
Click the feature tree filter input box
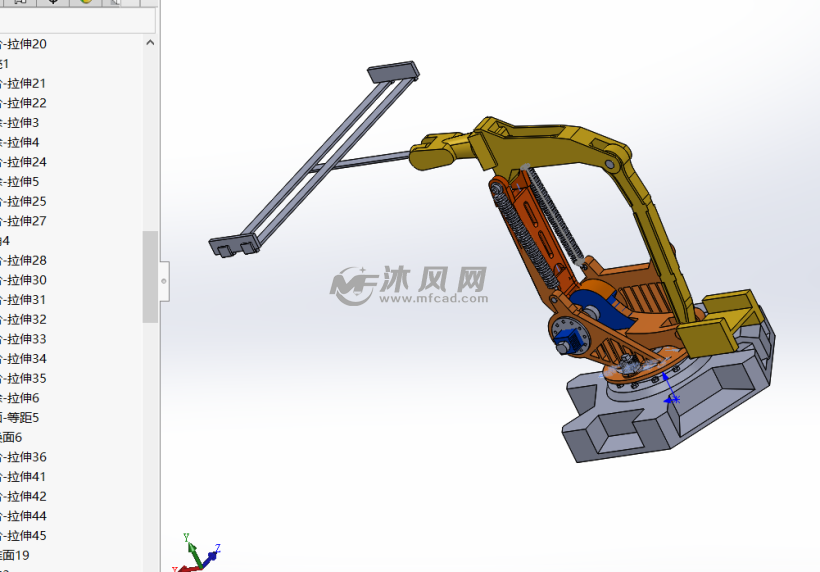click(x=76, y=21)
